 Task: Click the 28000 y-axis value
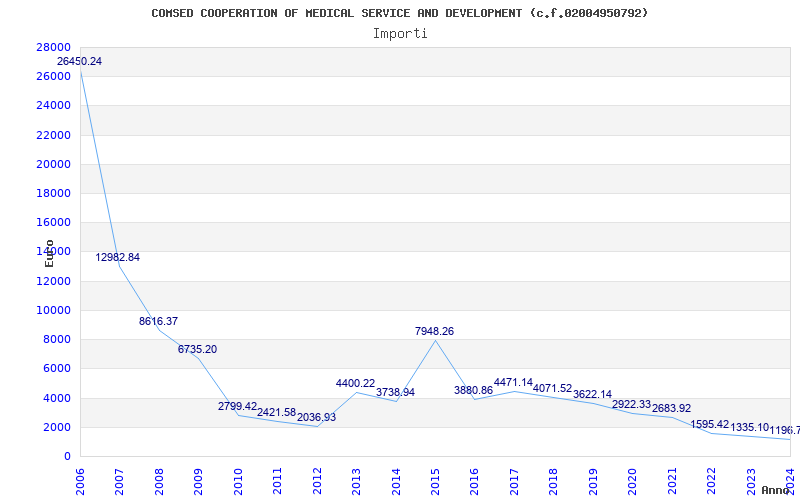tap(53, 47)
